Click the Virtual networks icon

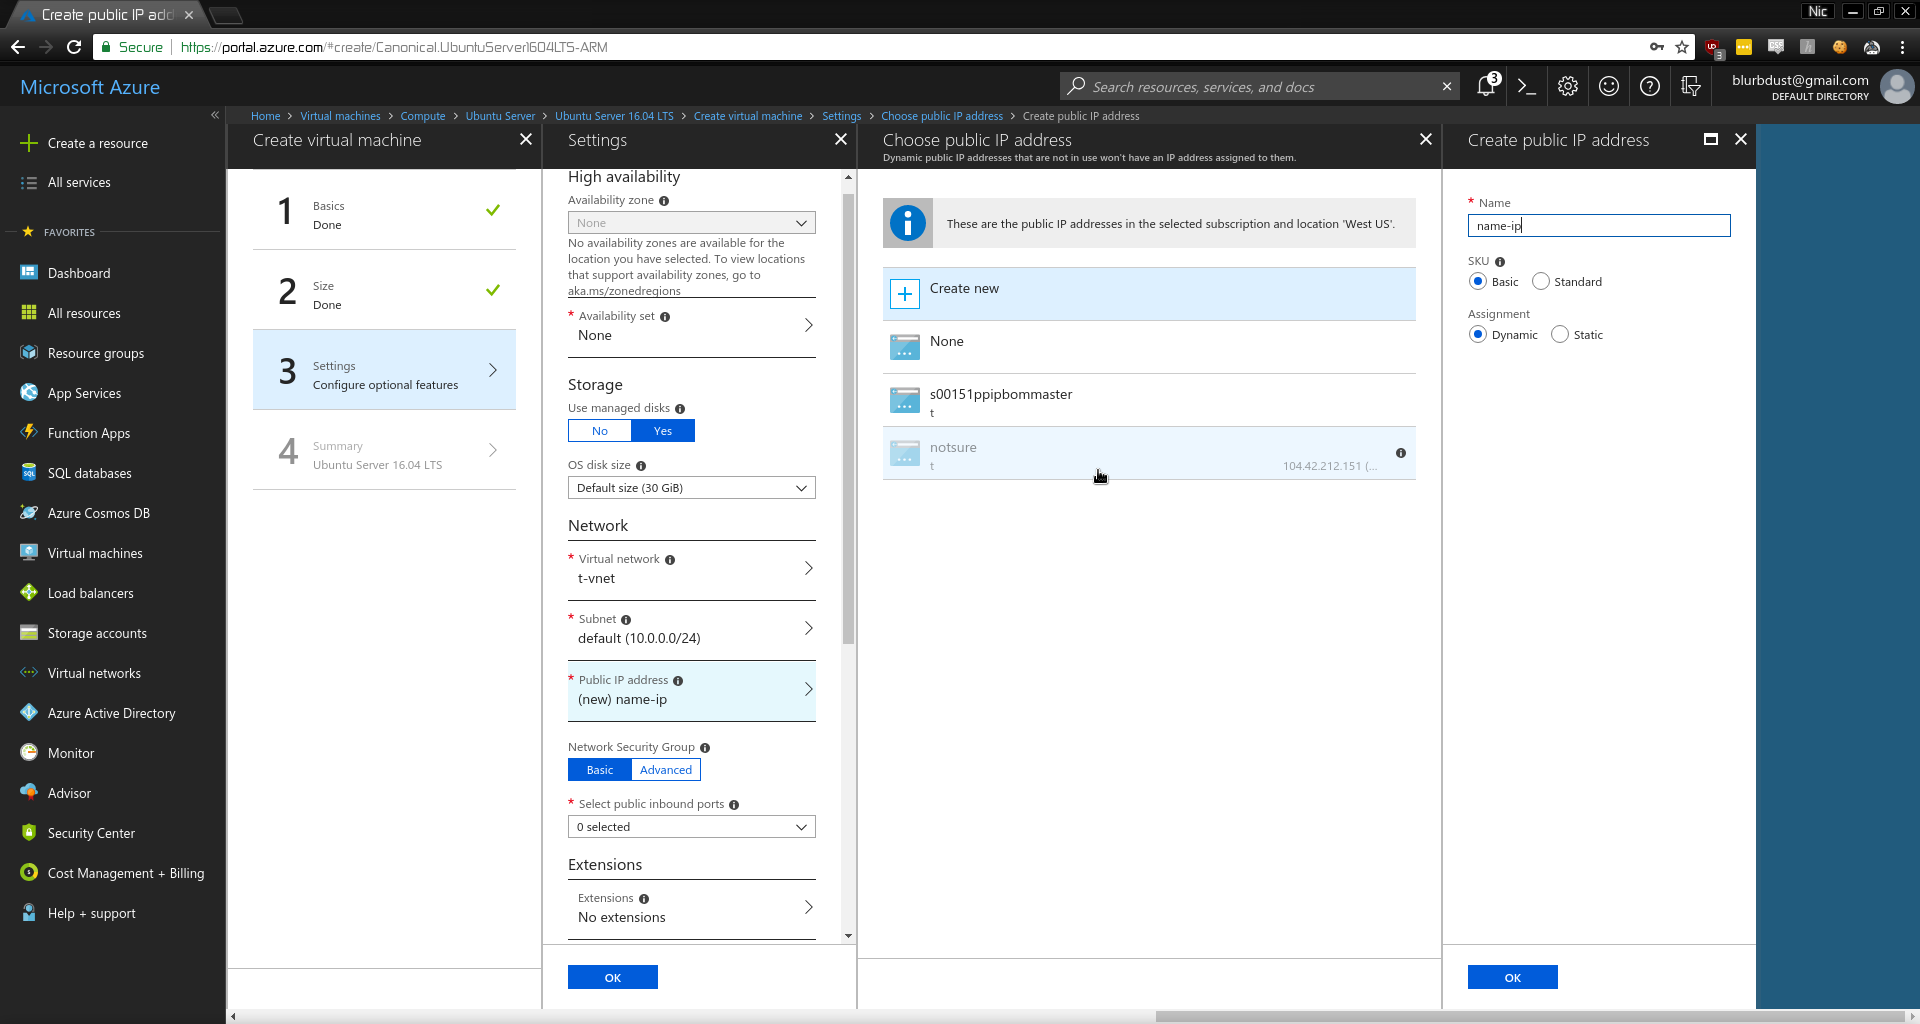click(x=29, y=673)
